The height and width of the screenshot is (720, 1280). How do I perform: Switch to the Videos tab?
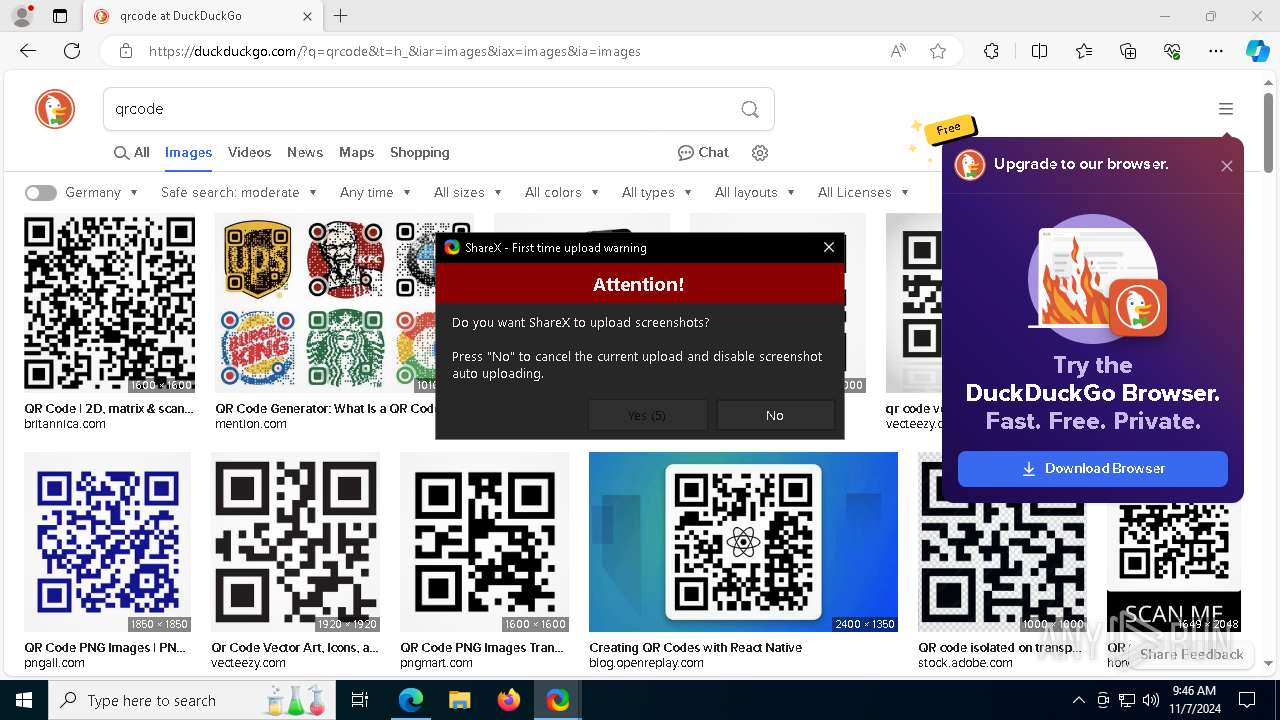(x=249, y=153)
